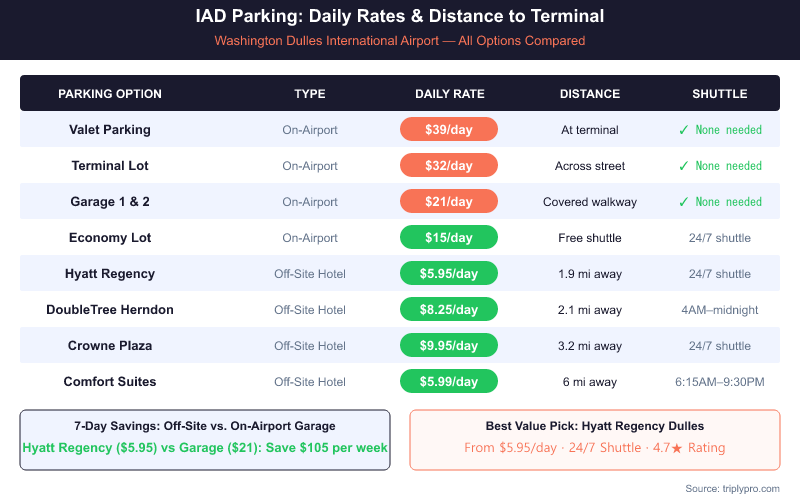The width and height of the screenshot is (800, 500).
Task: Click the Shuttle column header
Action: (720, 94)
